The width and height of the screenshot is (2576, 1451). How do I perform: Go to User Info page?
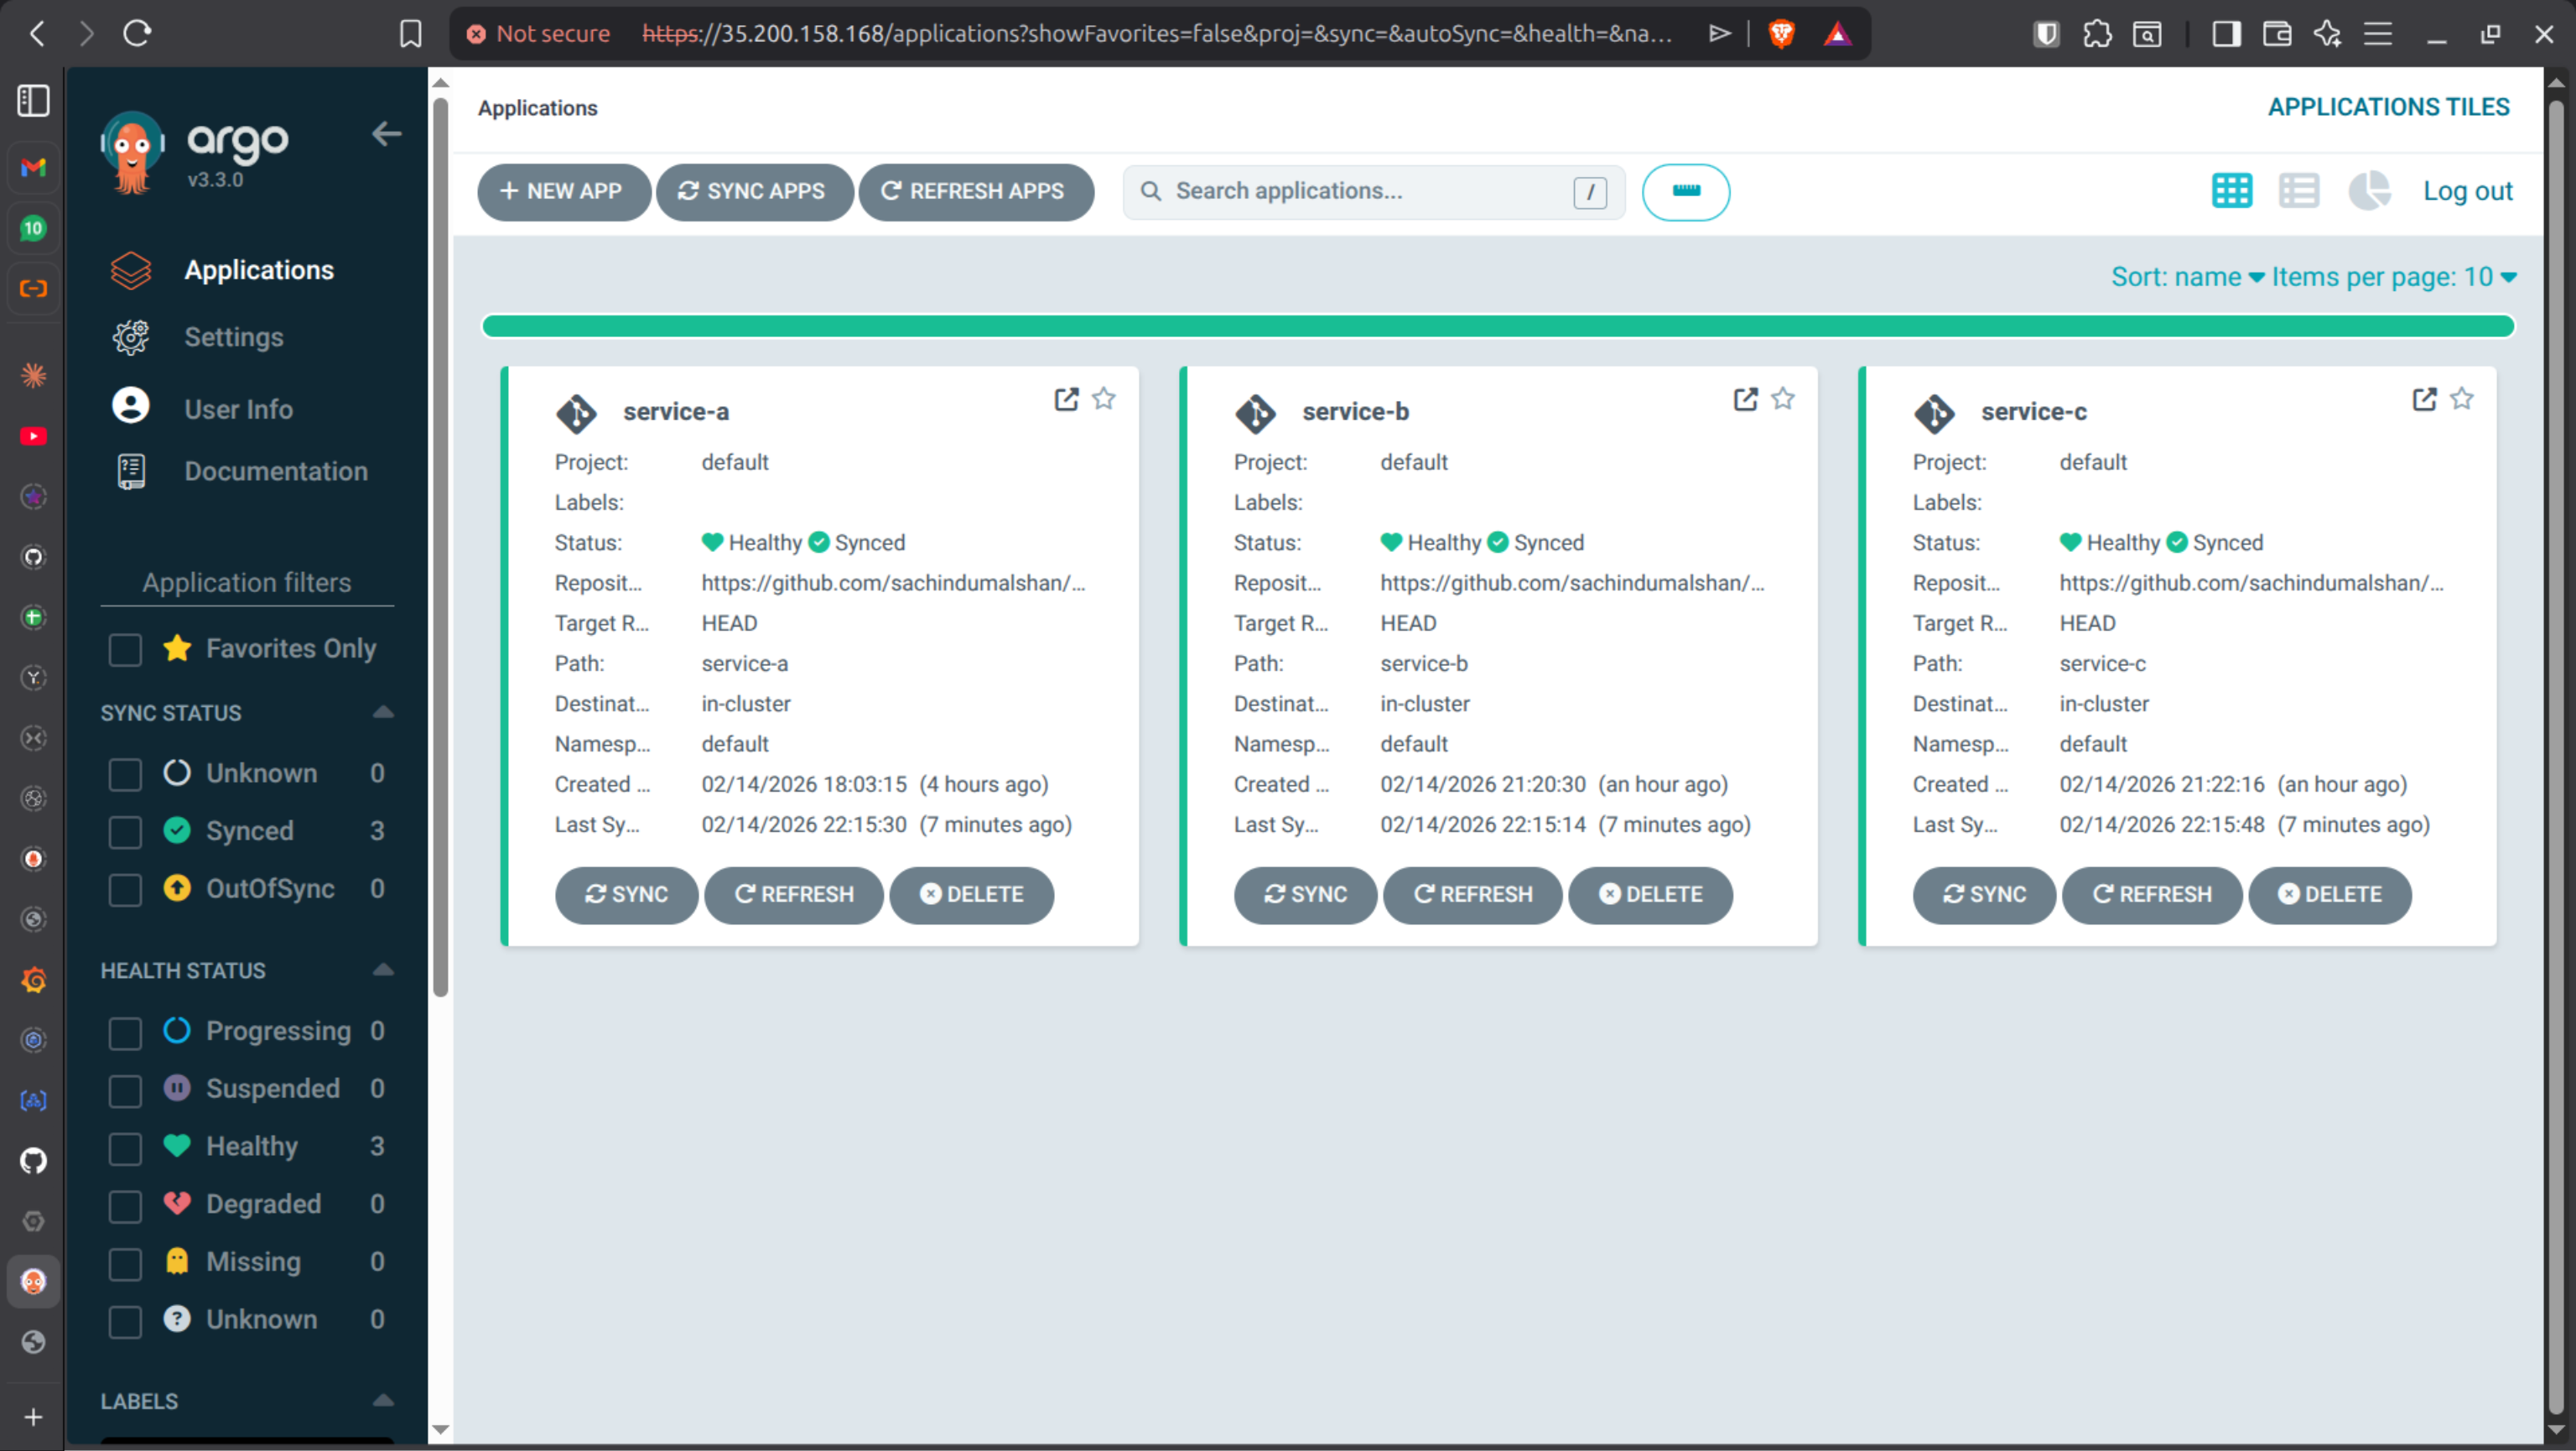[238, 409]
